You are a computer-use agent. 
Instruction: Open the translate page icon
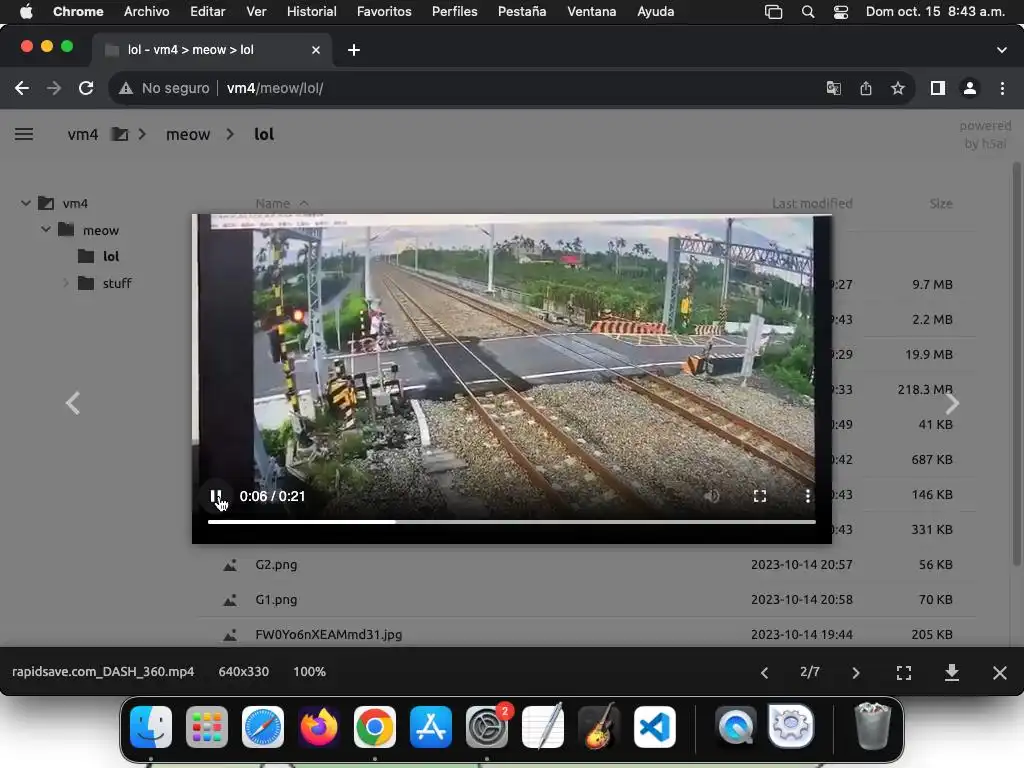pos(833,88)
